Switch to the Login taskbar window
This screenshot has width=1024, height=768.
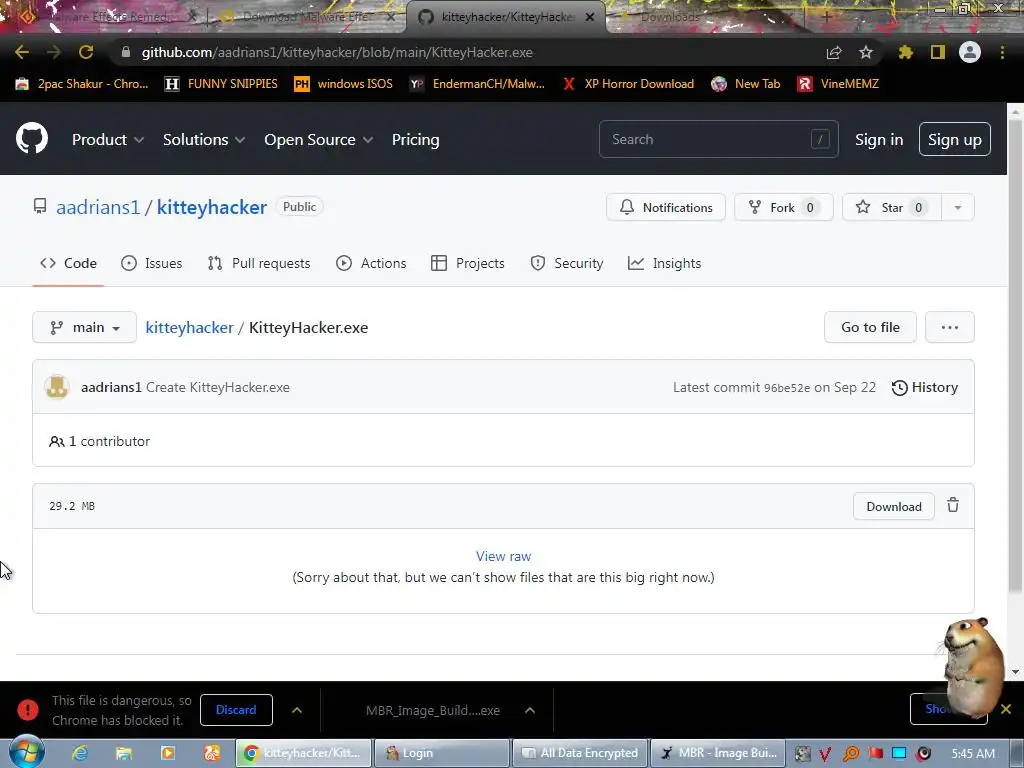441,753
